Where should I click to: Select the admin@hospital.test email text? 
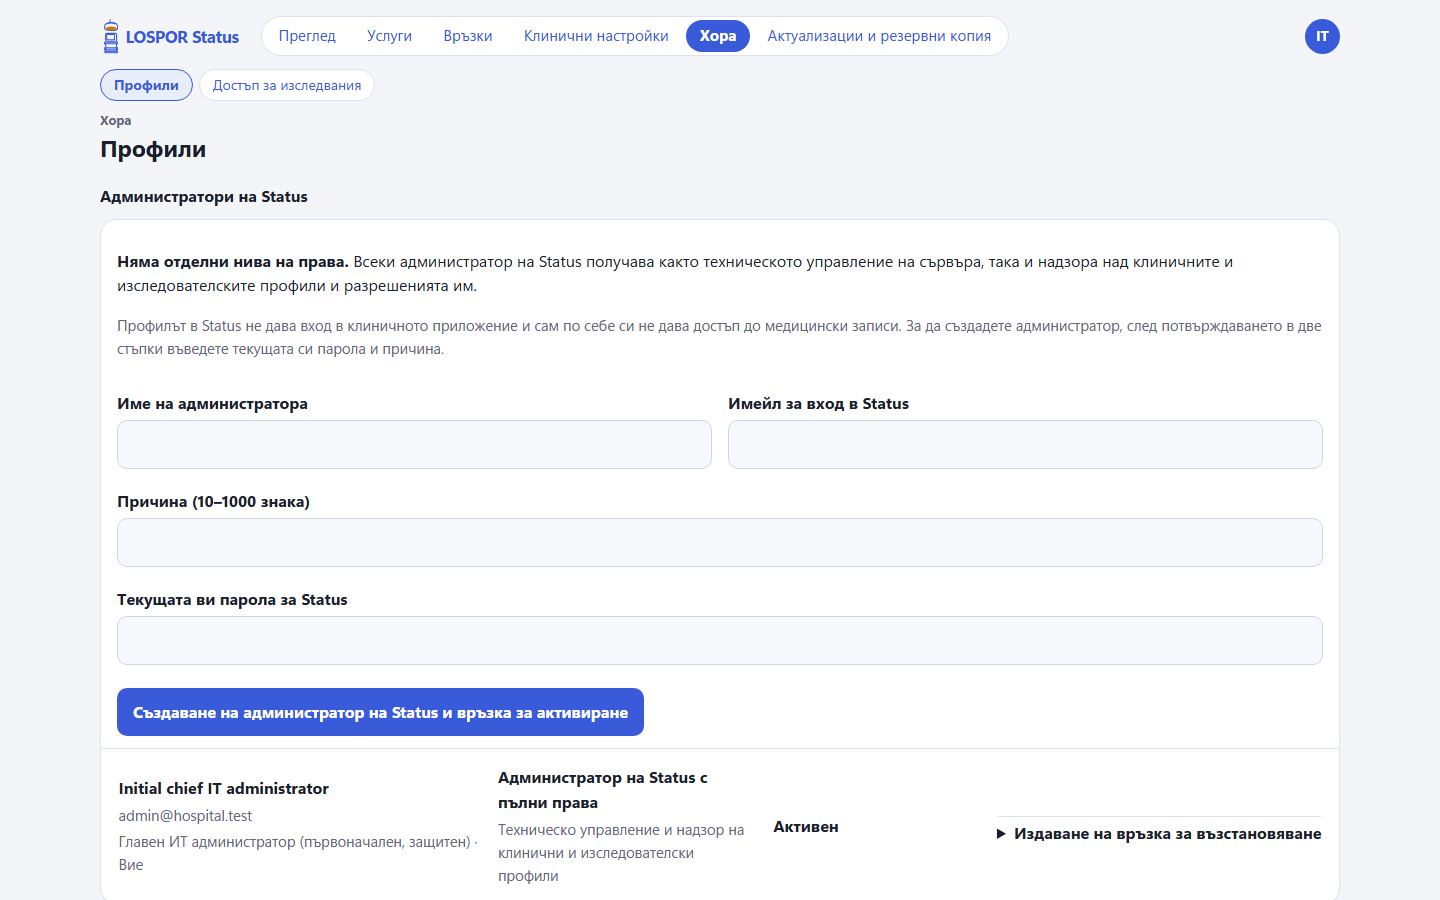click(185, 816)
